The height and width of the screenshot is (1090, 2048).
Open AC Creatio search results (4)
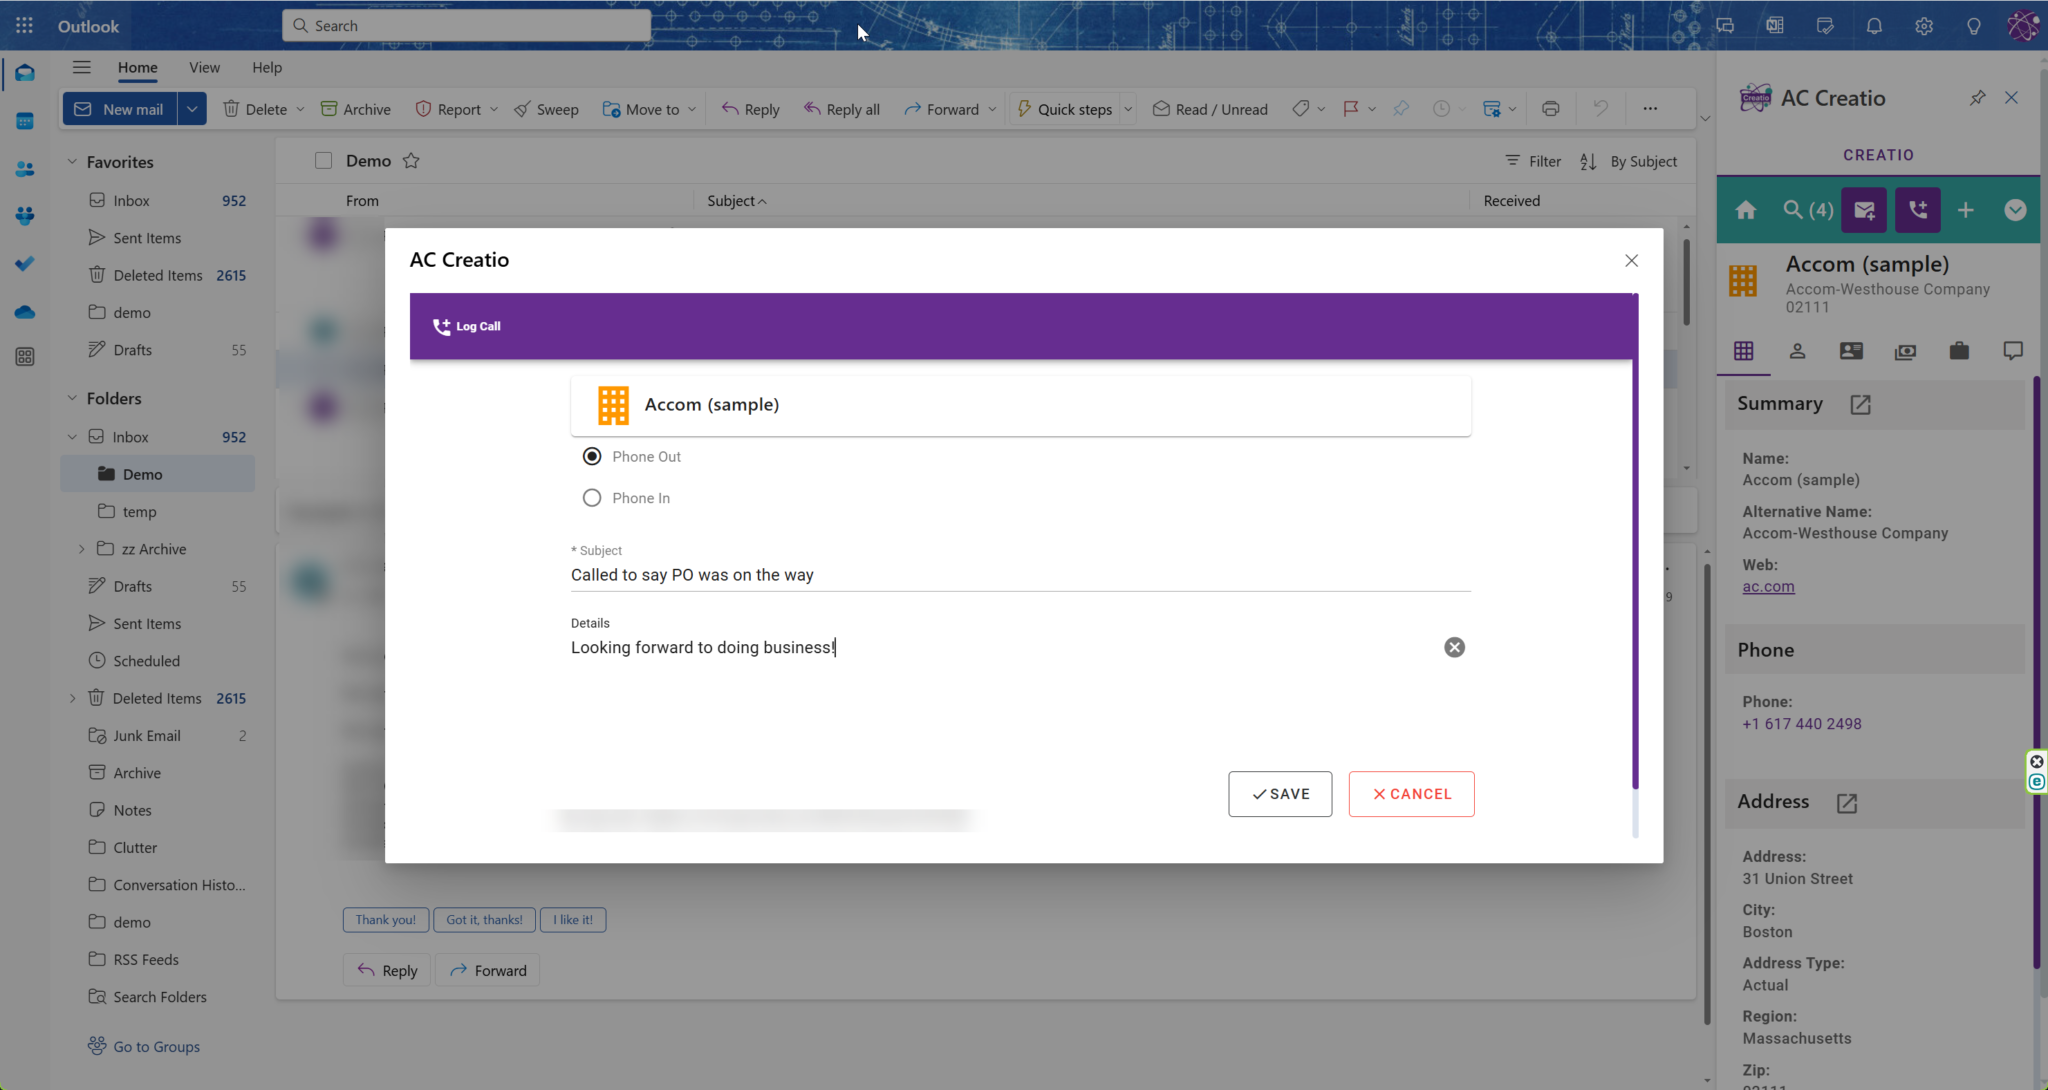(1808, 210)
